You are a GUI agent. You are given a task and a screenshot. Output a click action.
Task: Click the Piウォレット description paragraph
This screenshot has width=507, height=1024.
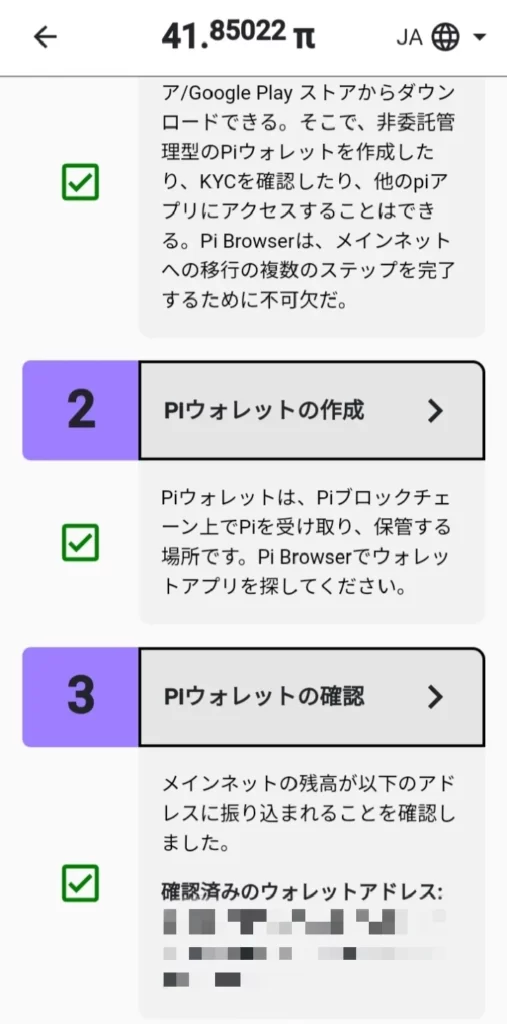[306, 542]
